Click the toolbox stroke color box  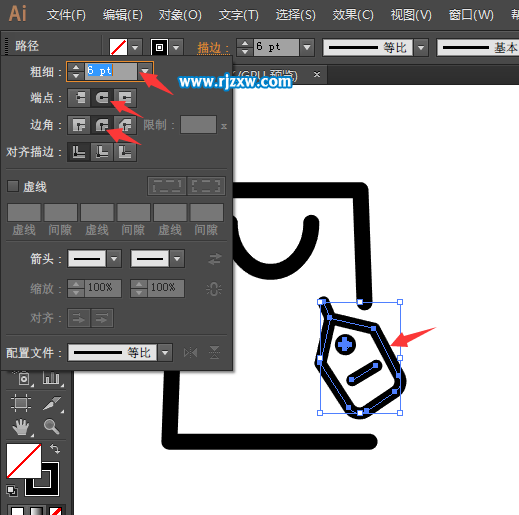[x=50, y=487]
